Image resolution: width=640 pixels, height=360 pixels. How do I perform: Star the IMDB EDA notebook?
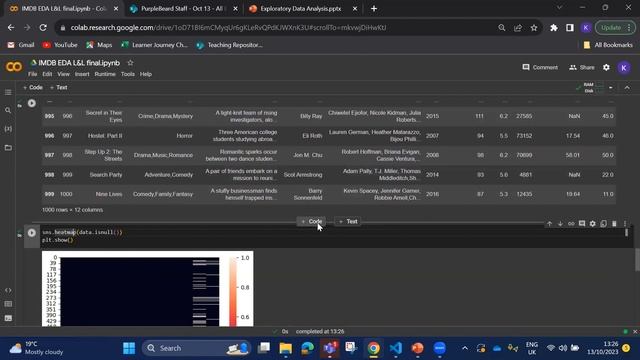(130, 63)
